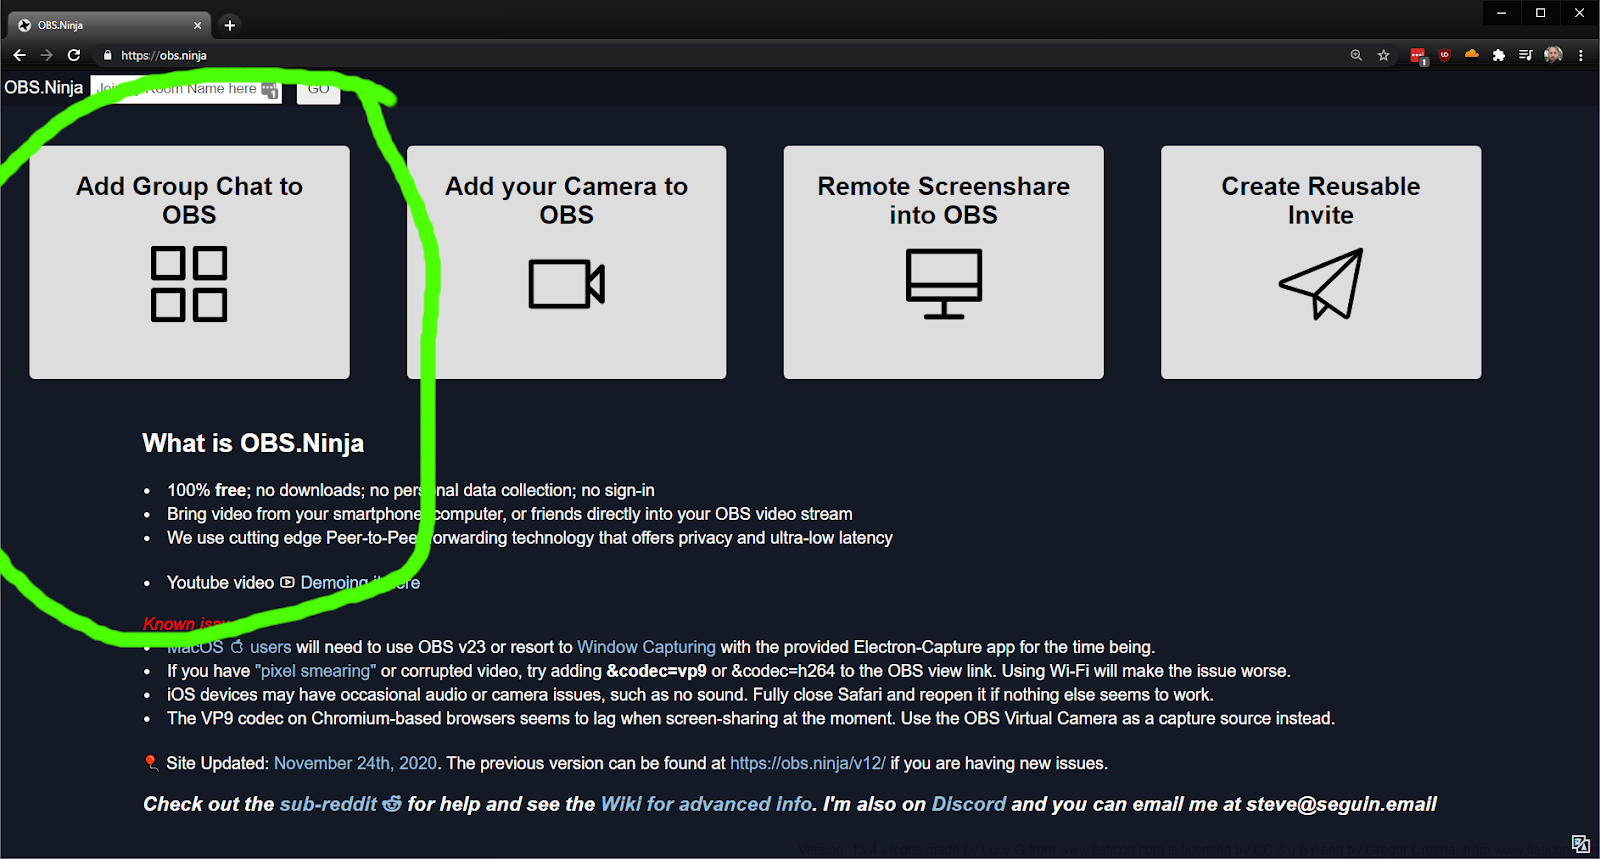Viewport: 1600px width, 859px height.
Task: Click the password manager icon inside room field
Action: (270, 90)
